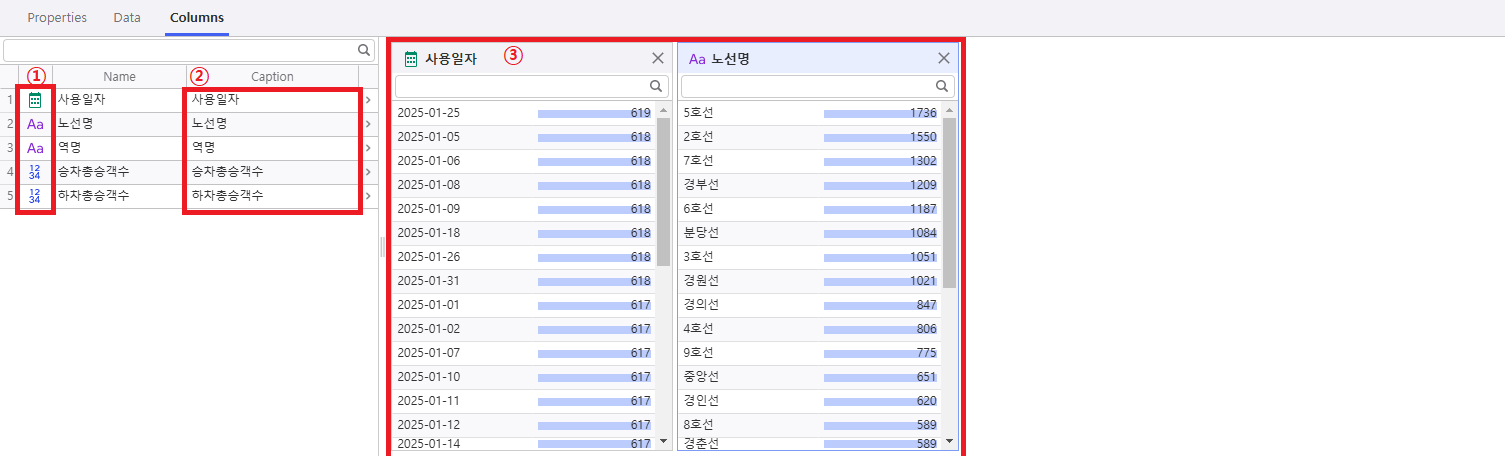Viewport: 1505px width, 456px height.
Task: Select the 5호선 value in 노선명 list
Action: (x=698, y=113)
